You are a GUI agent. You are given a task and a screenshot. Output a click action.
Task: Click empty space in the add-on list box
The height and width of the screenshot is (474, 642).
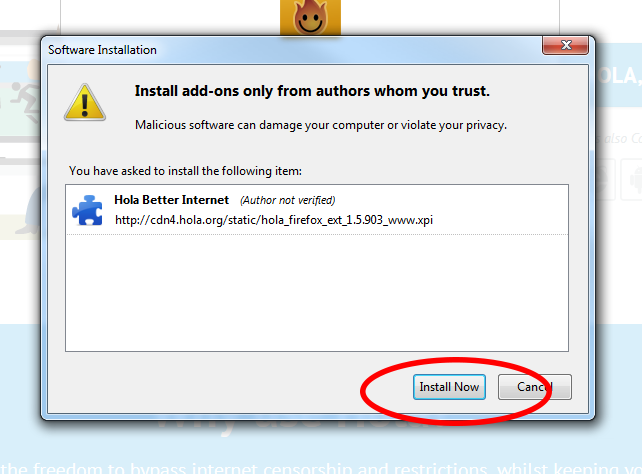(x=316, y=293)
